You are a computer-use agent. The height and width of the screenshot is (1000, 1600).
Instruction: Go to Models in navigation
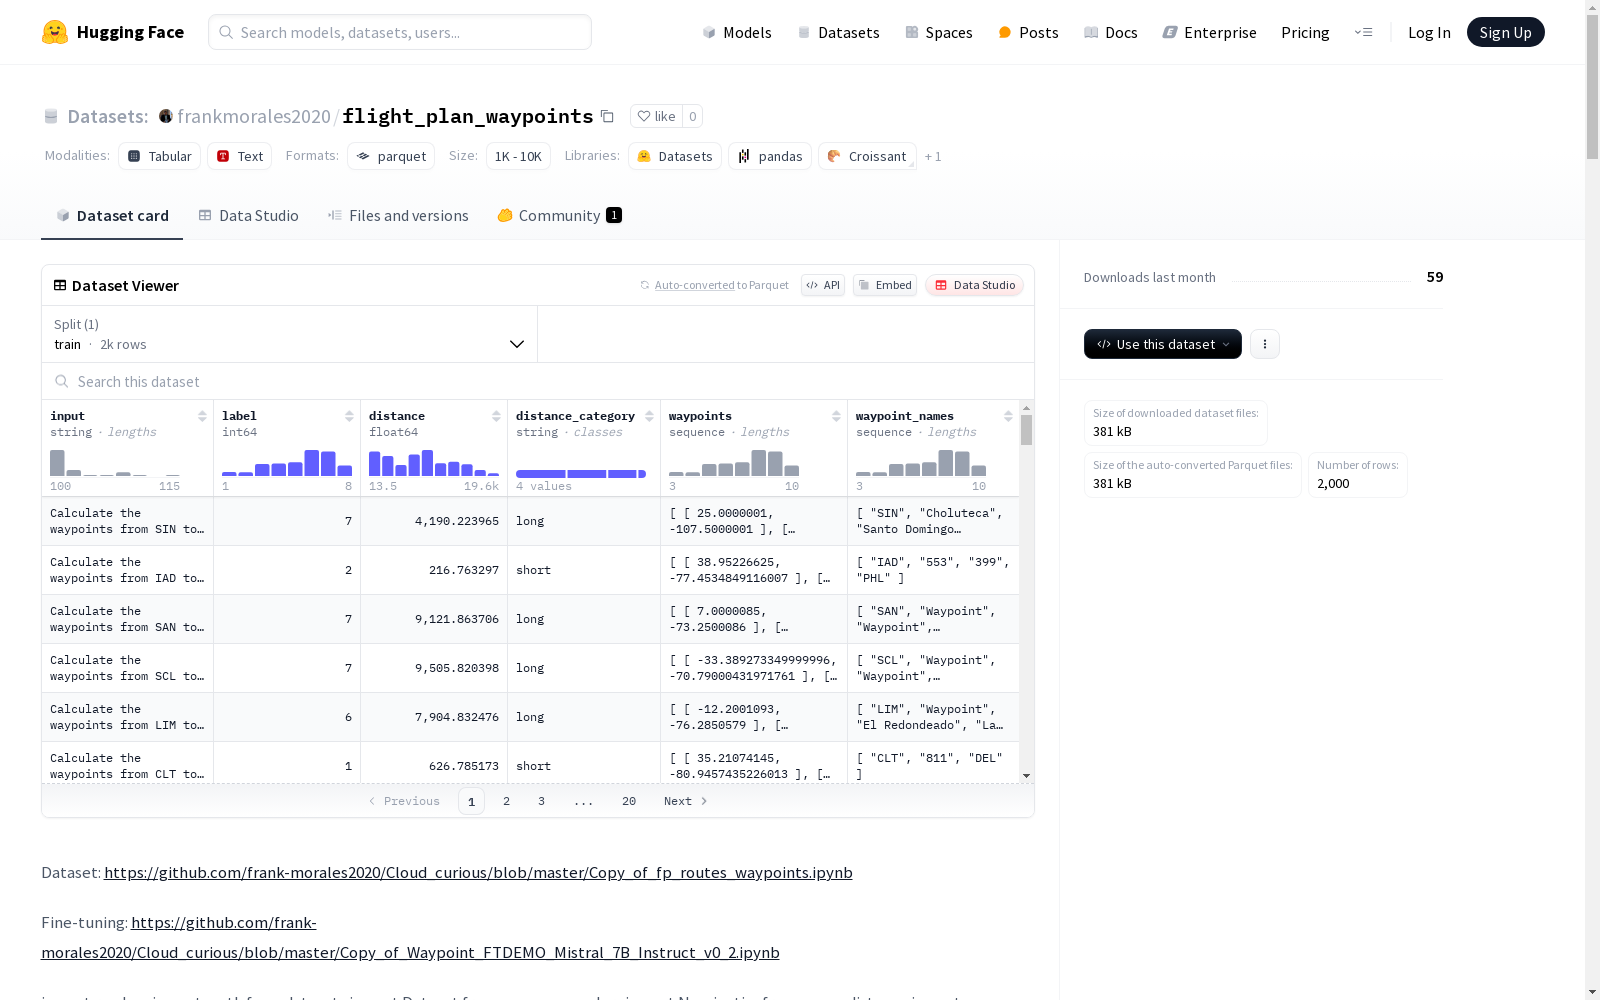(737, 32)
